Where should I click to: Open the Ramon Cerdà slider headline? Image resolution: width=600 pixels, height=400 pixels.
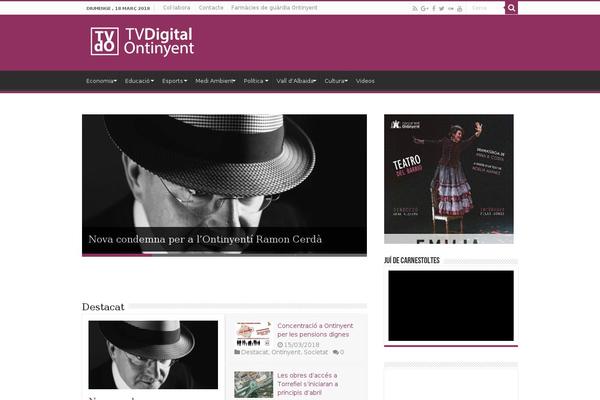[x=205, y=239]
